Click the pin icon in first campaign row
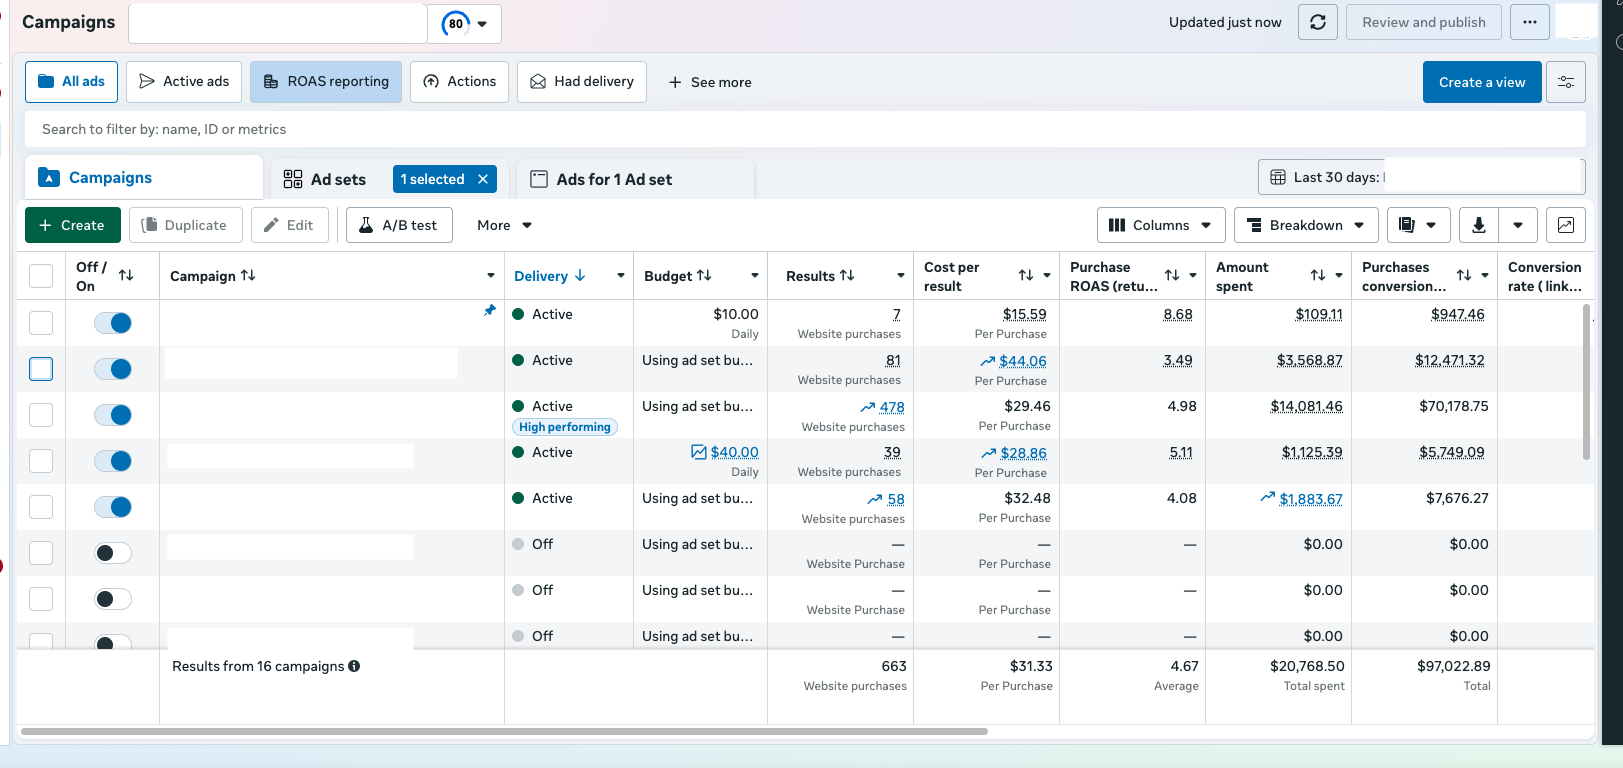Screen dimensions: 1623x768 (490, 311)
